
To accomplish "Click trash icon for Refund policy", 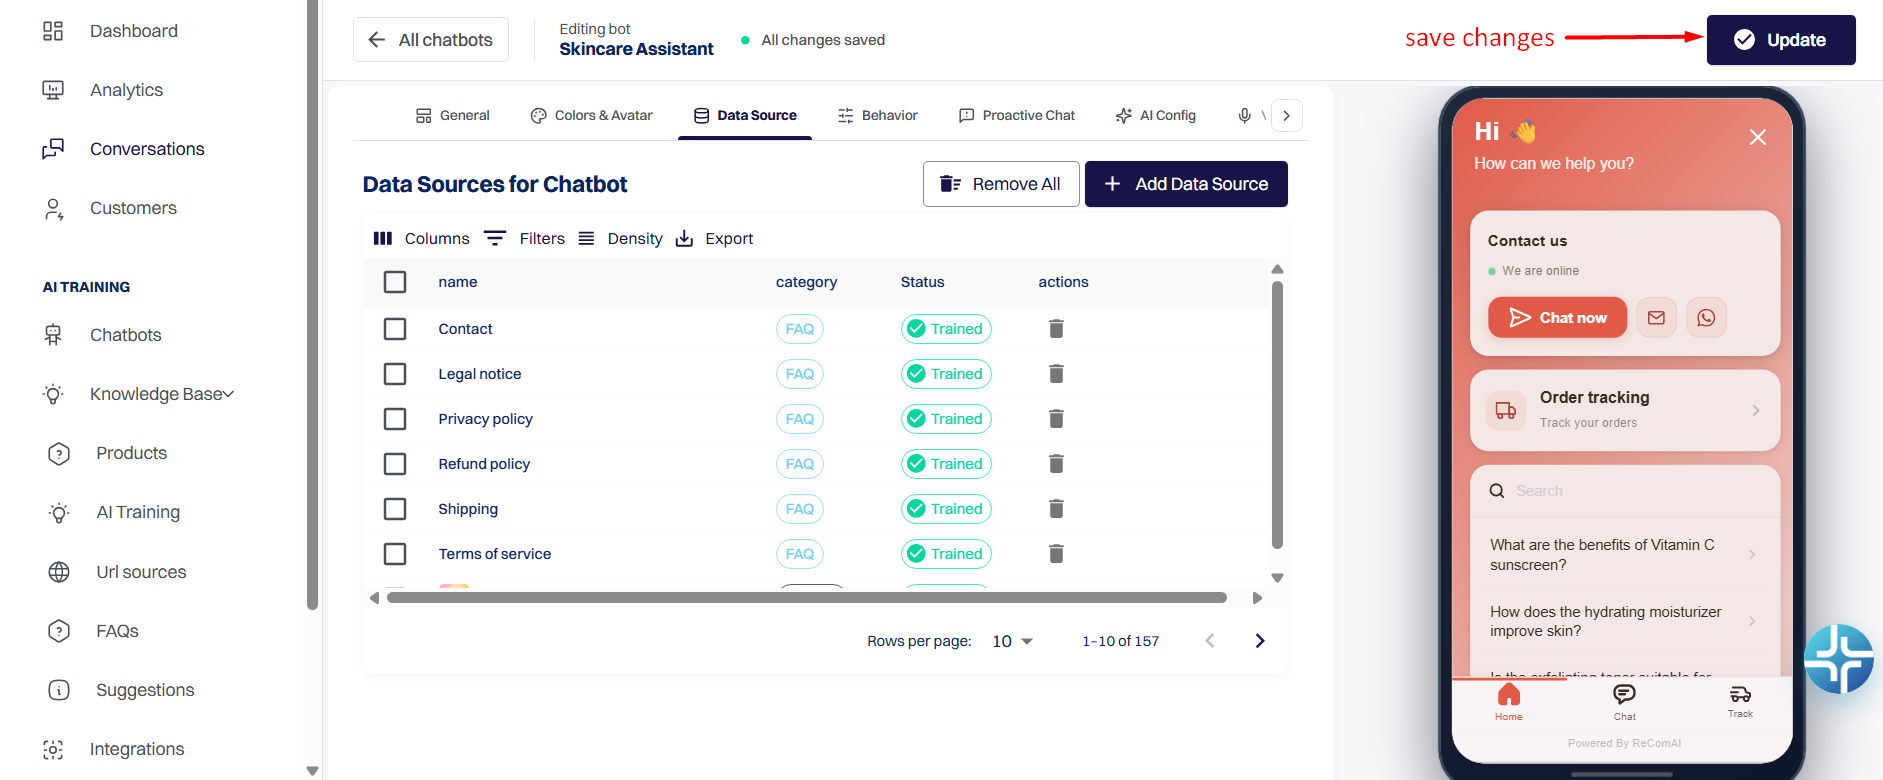I will pos(1056,464).
